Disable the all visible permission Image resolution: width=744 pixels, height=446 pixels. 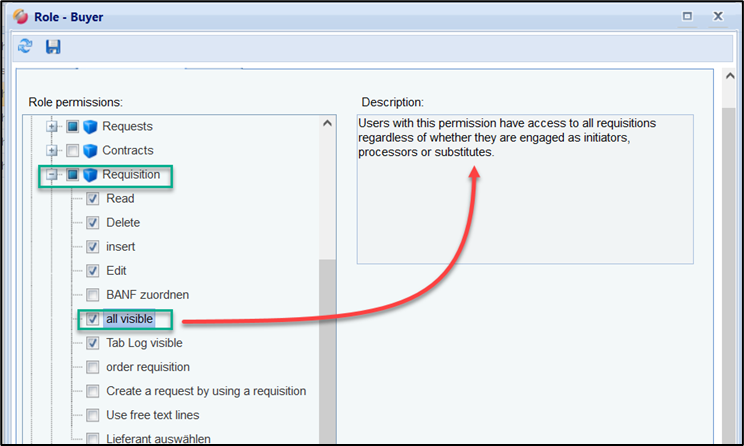click(x=92, y=319)
